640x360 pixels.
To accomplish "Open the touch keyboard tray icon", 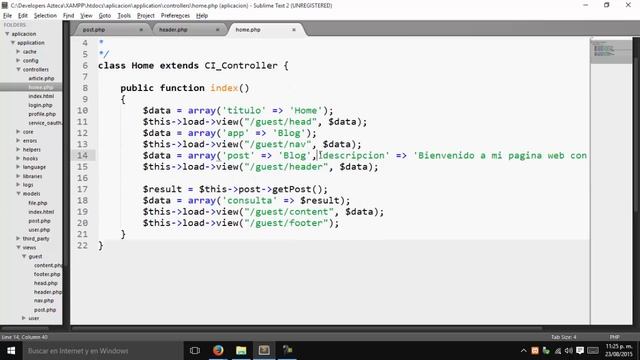I will click(593, 351).
